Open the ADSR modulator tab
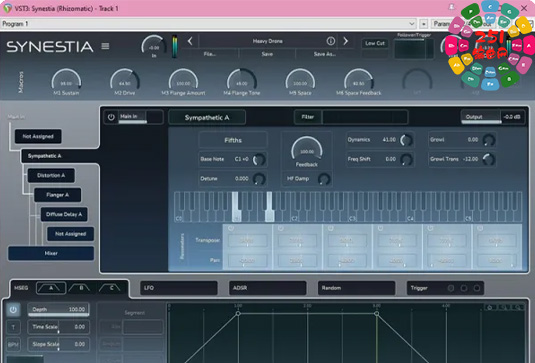The image size is (535, 363). [x=268, y=288]
